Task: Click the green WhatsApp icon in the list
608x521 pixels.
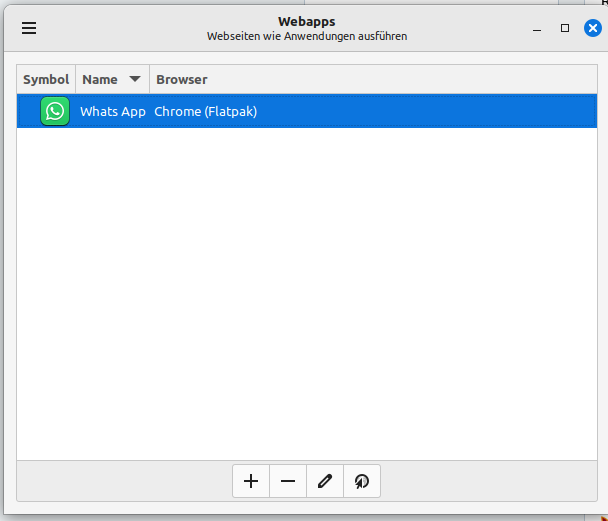Action: (x=55, y=111)
